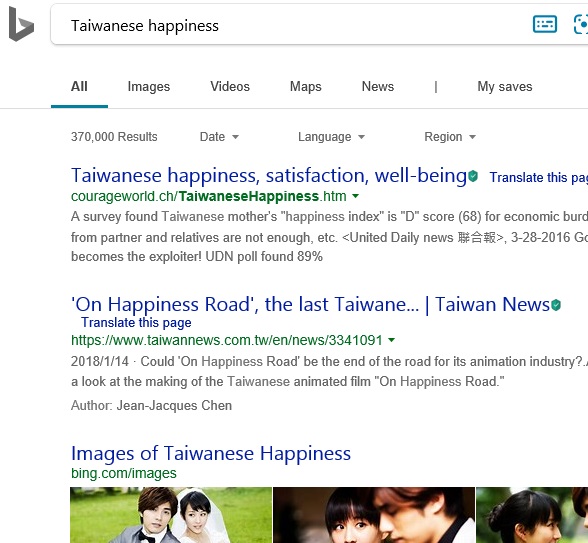
Task: Open My saves
Action: (x=505, y=87)
